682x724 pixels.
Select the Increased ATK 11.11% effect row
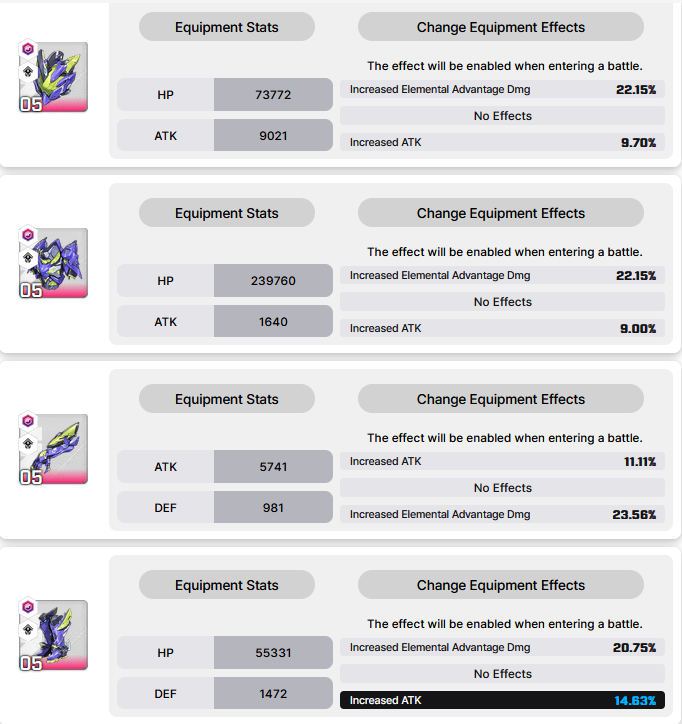tap(502, 461)
